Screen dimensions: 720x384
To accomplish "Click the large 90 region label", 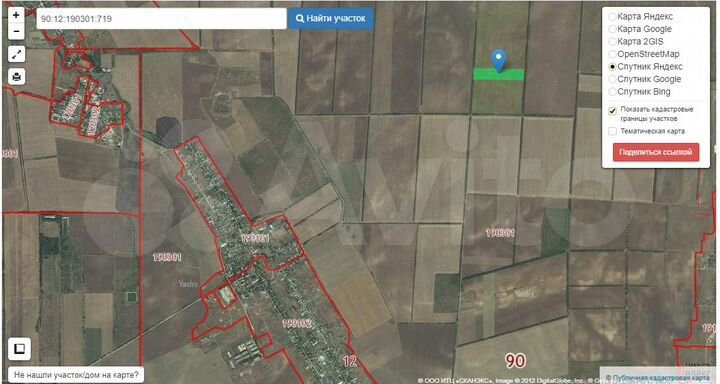I will point(515,361).
